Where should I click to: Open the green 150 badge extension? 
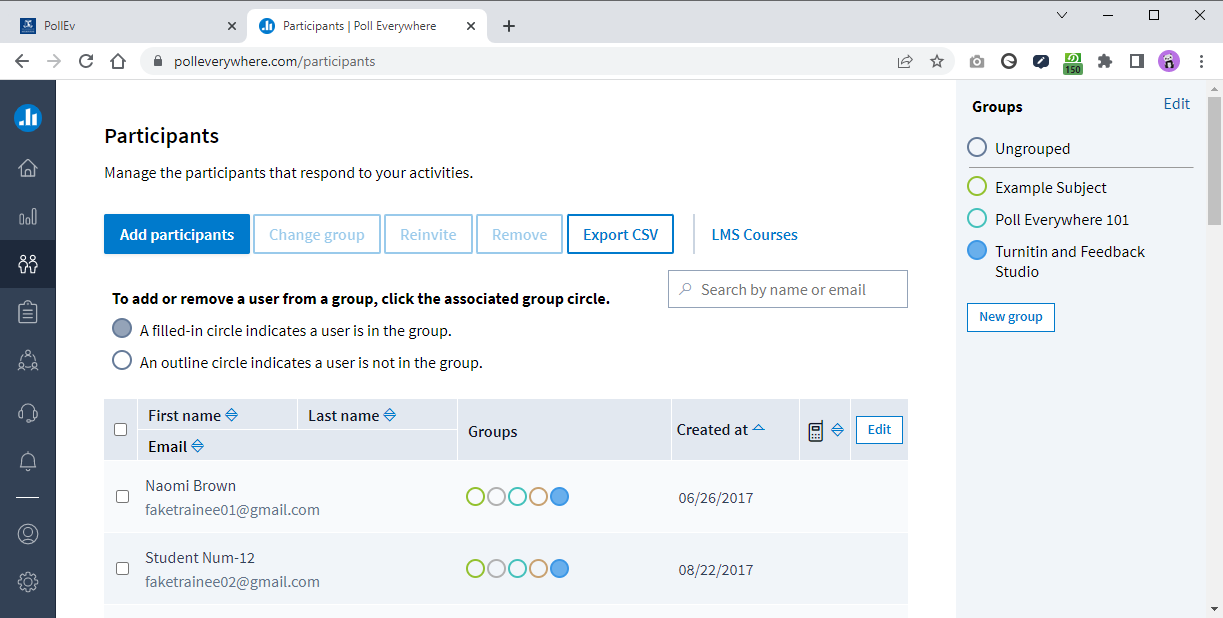point(1073,63)
